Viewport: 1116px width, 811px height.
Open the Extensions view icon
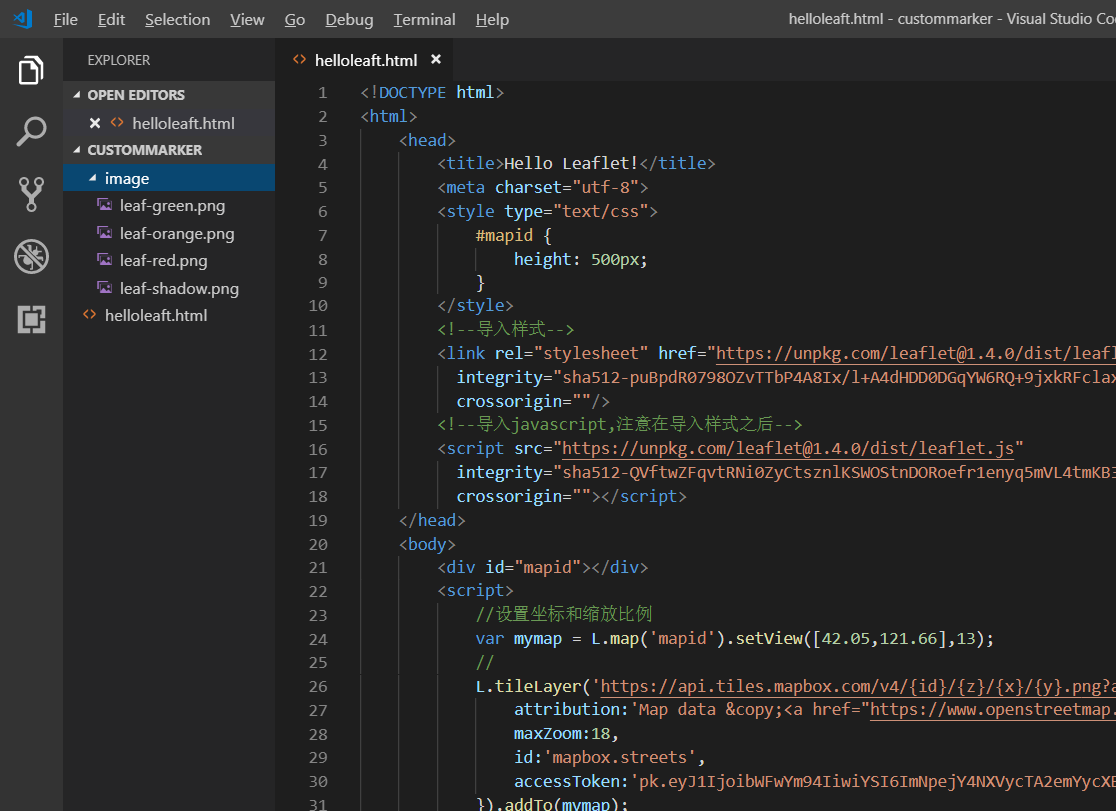coord(31,318)
